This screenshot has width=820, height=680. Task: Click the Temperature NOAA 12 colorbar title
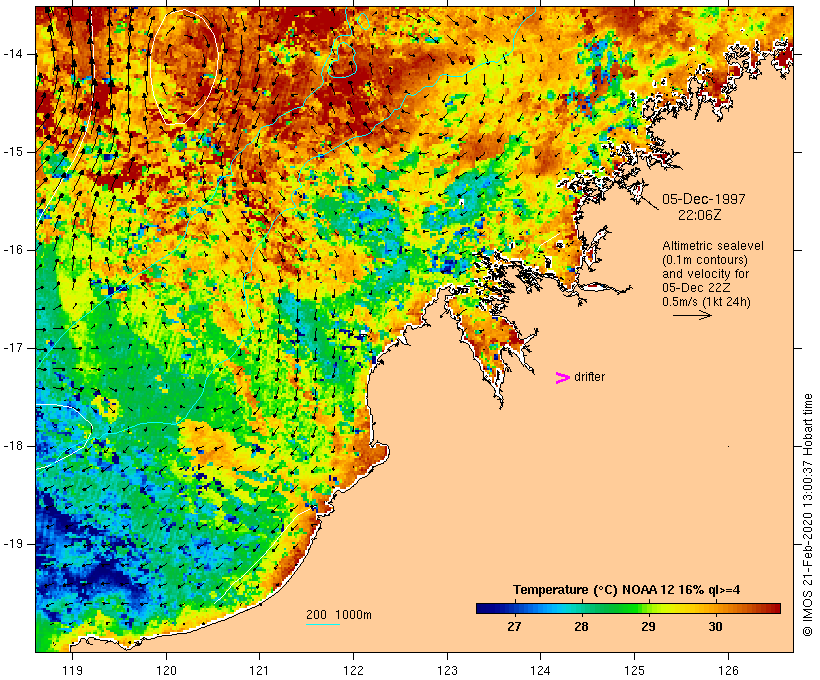627,590
